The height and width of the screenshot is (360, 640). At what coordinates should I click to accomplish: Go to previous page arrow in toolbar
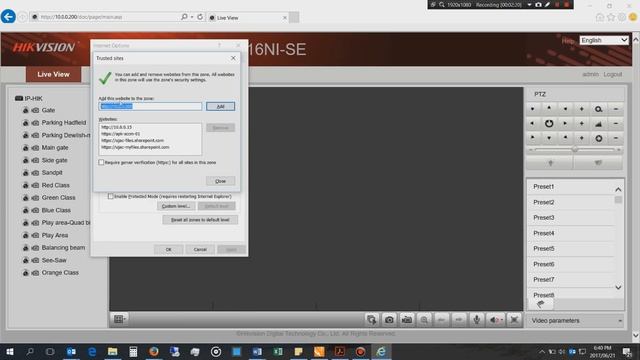click(x=441, y=320)
